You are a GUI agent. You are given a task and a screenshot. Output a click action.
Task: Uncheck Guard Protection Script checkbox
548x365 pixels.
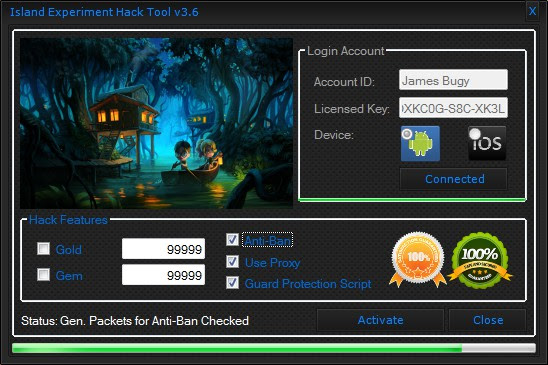pyautogui.click(x=232, y=282)
